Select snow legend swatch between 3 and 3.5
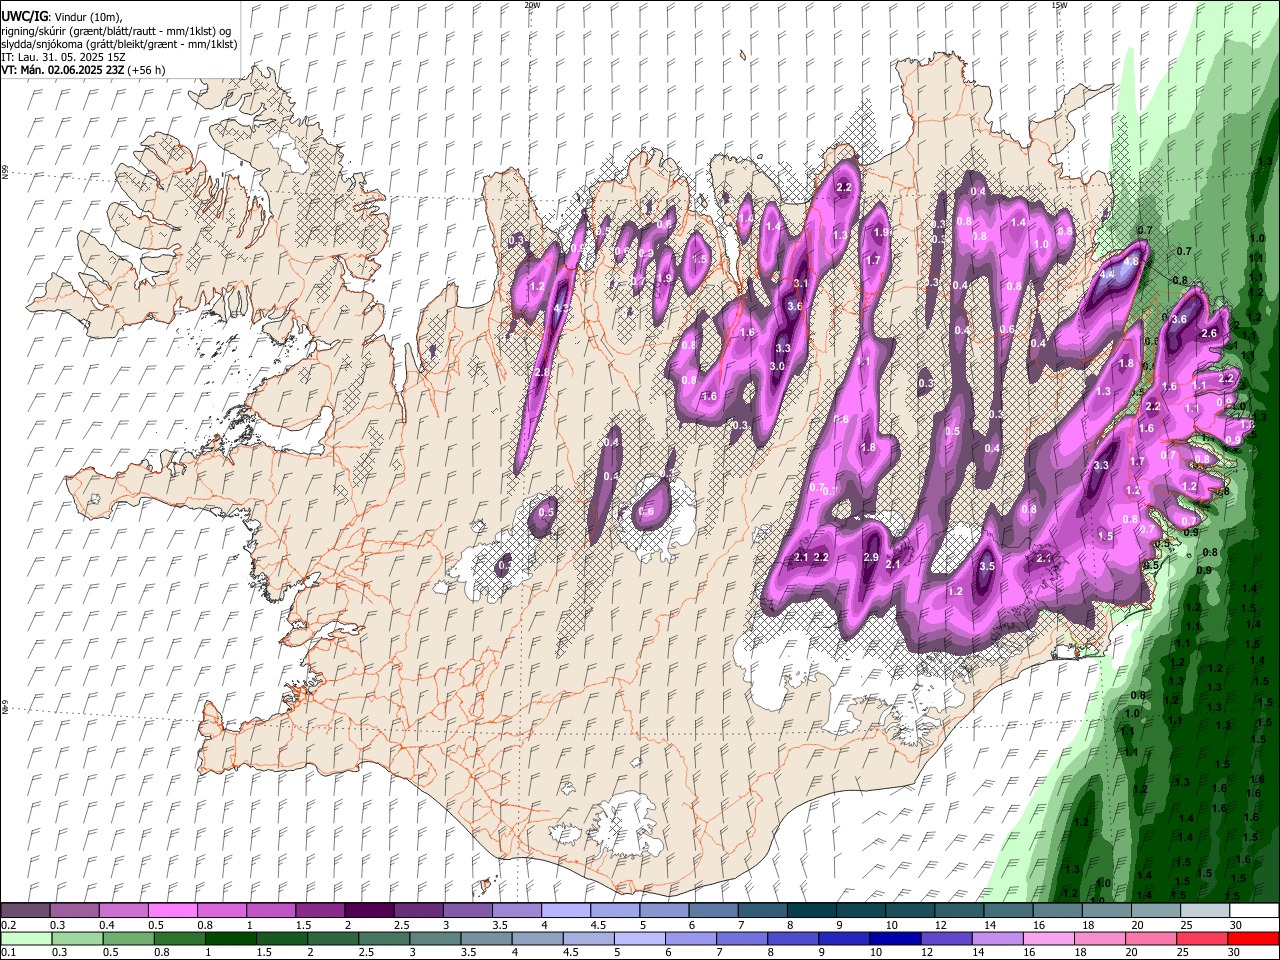1280x960 pixels. (x=467, y=911)
